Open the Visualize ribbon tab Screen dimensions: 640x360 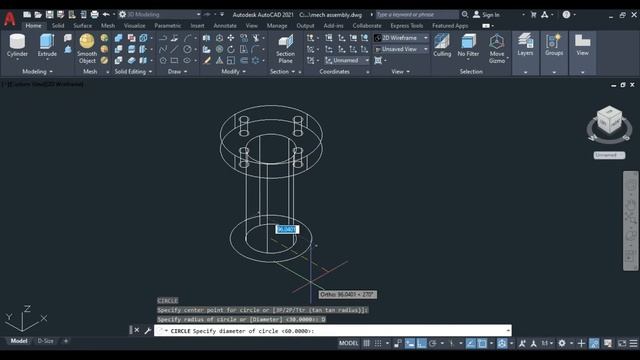point(134,26)
